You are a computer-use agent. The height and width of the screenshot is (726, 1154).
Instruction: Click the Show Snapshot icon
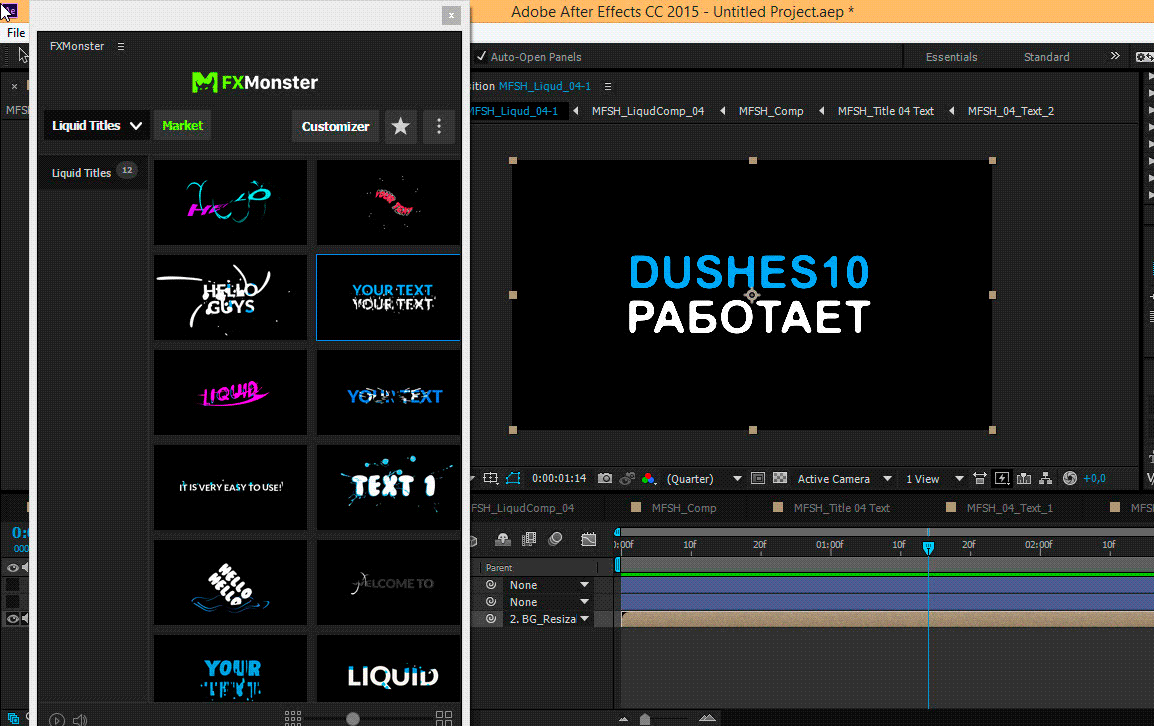pos(627,479)
